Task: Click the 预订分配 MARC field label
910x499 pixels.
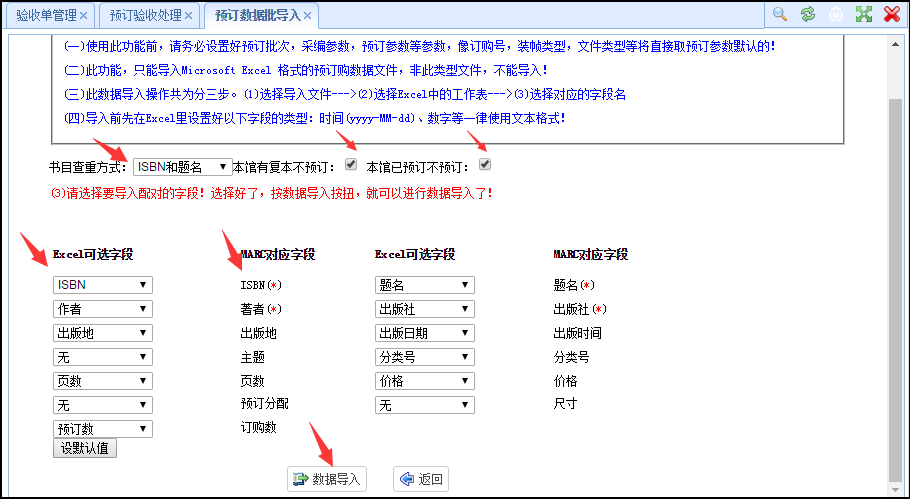Action: (x=265, y=403)
